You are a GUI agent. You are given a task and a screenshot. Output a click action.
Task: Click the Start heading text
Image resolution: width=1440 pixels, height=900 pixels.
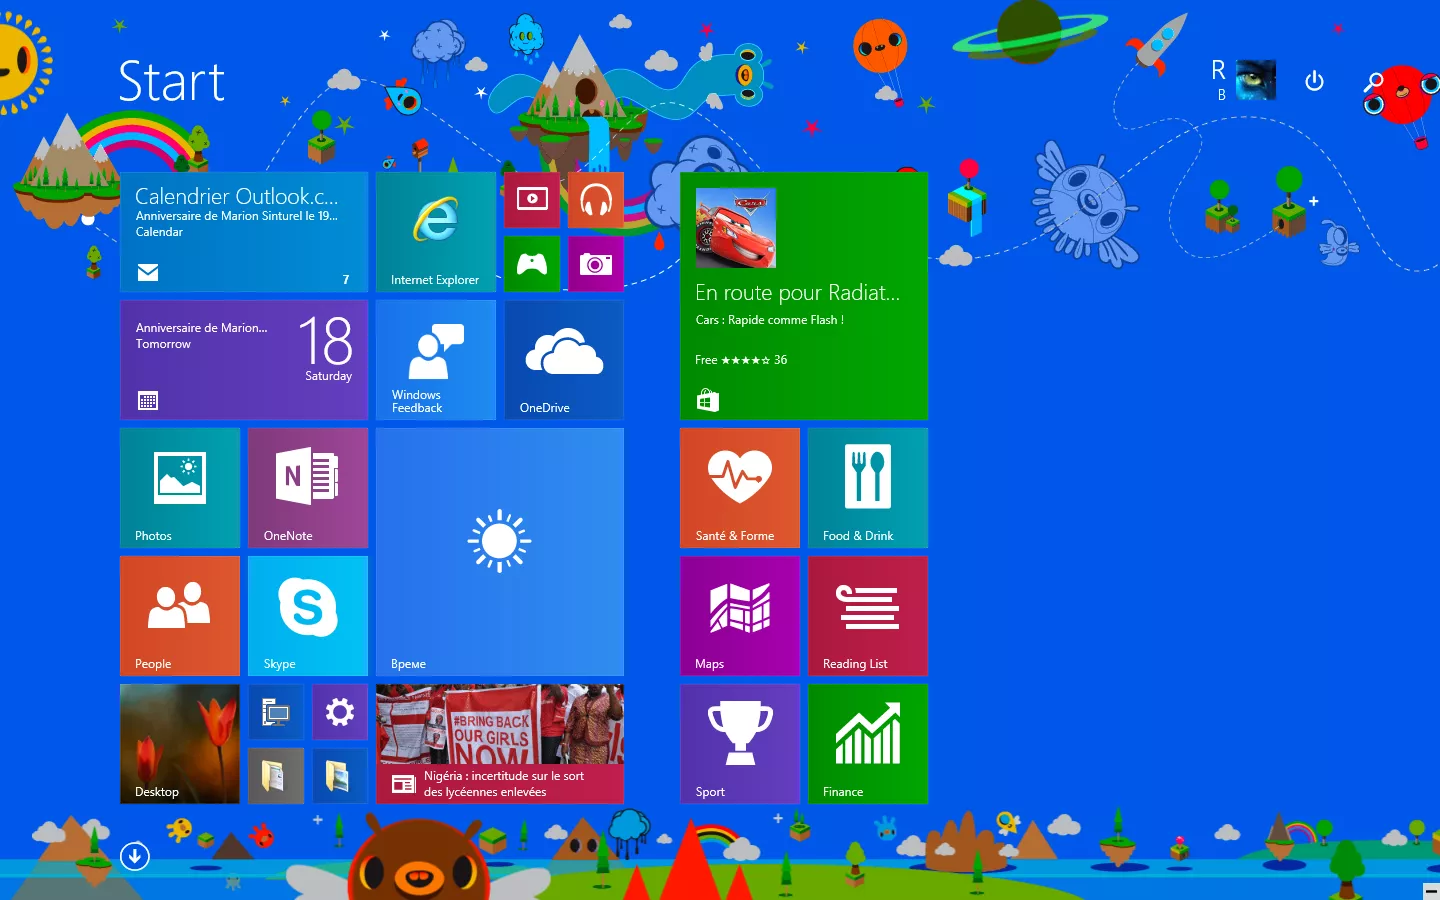coord(171,82)
